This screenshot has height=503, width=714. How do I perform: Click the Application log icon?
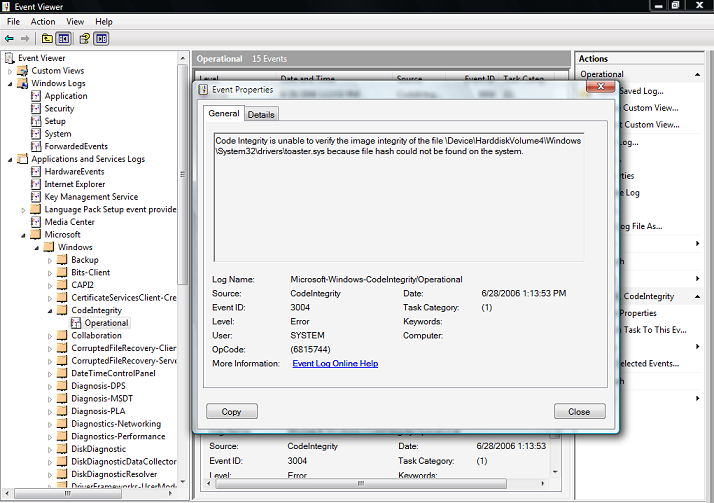tap(36, 96)
